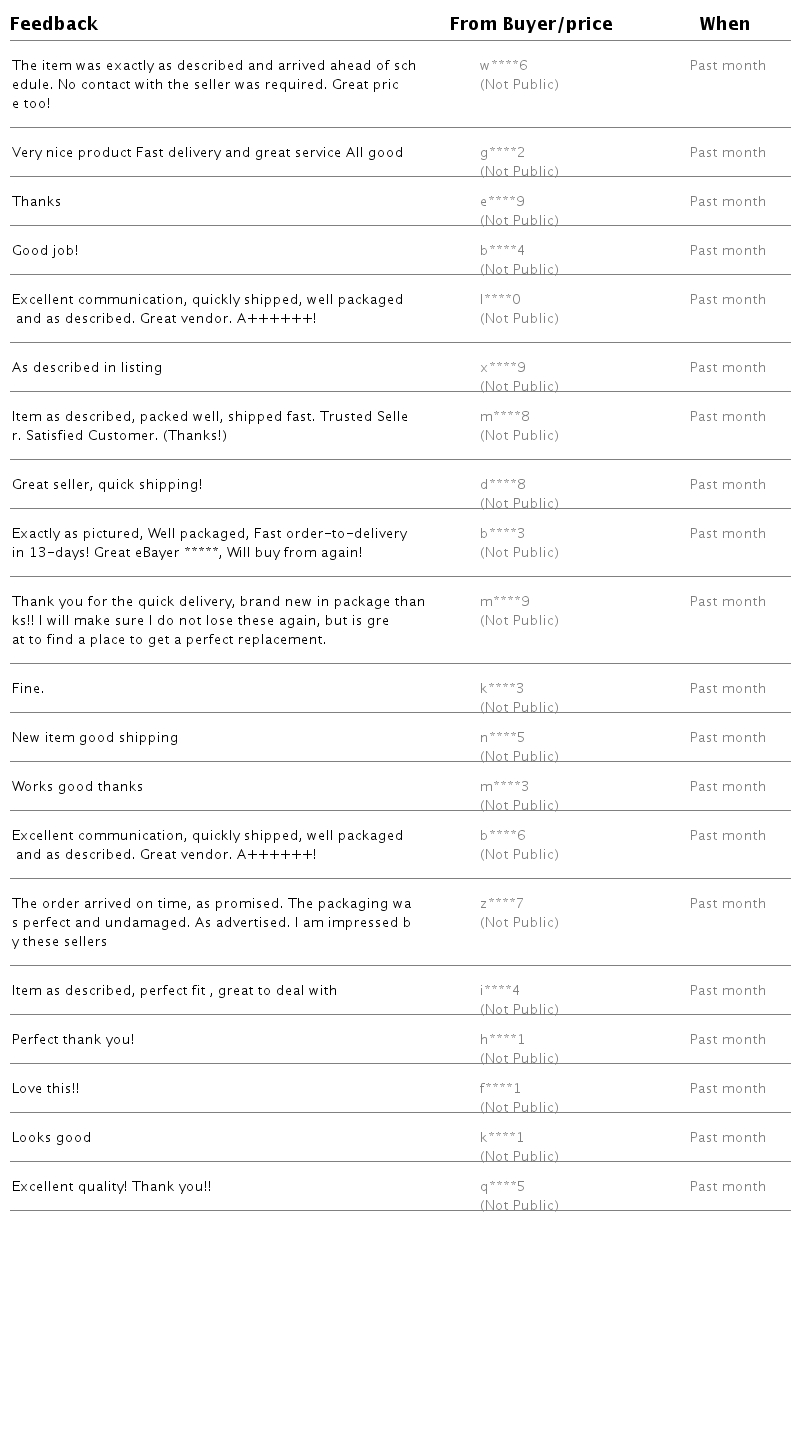Click the 'Good job!' feedback comment

click(x=45, y=251)
